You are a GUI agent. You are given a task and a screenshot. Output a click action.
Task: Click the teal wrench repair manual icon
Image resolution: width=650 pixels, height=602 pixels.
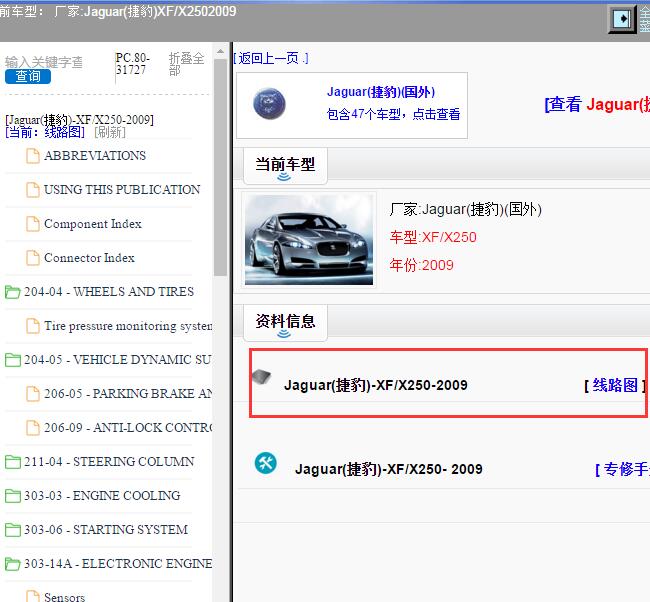pos(266,463)
